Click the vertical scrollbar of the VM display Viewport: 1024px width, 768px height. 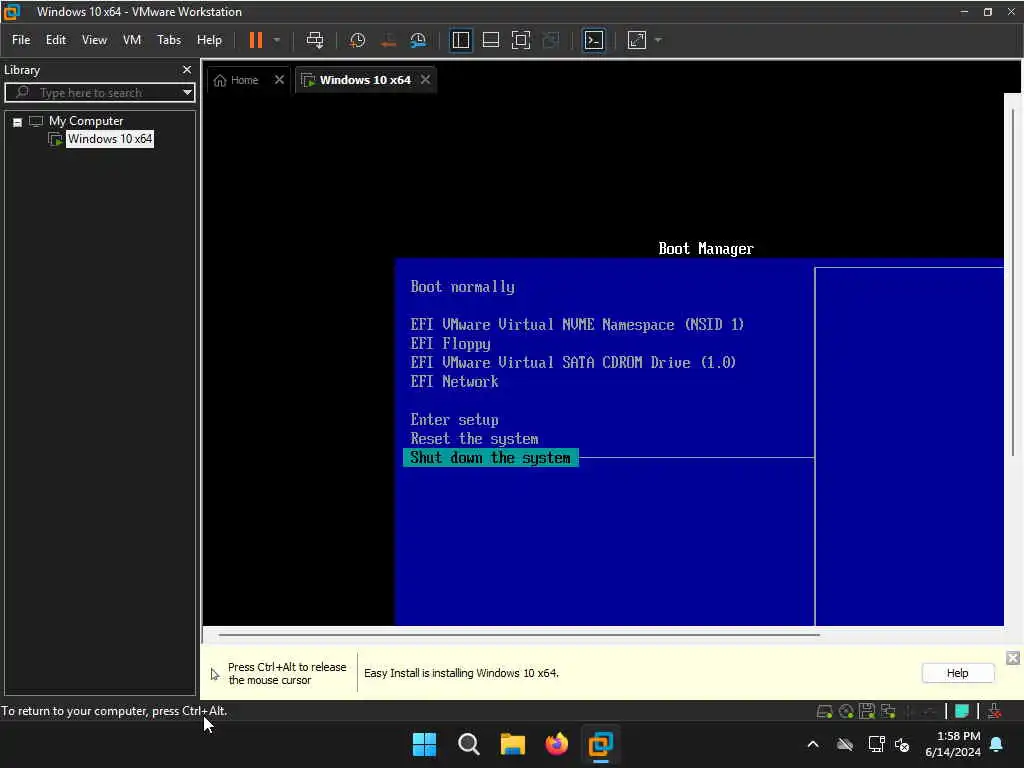1013,281
